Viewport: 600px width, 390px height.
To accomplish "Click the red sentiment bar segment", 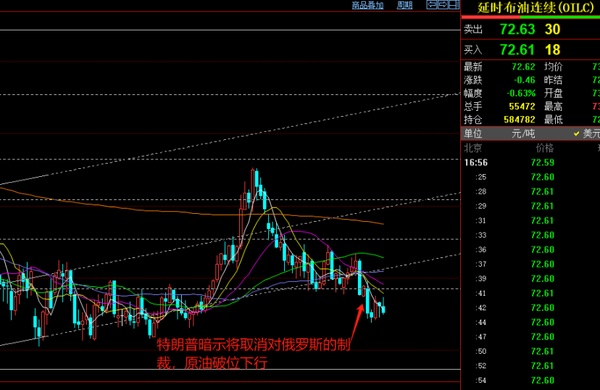I will tap(491, 17).
